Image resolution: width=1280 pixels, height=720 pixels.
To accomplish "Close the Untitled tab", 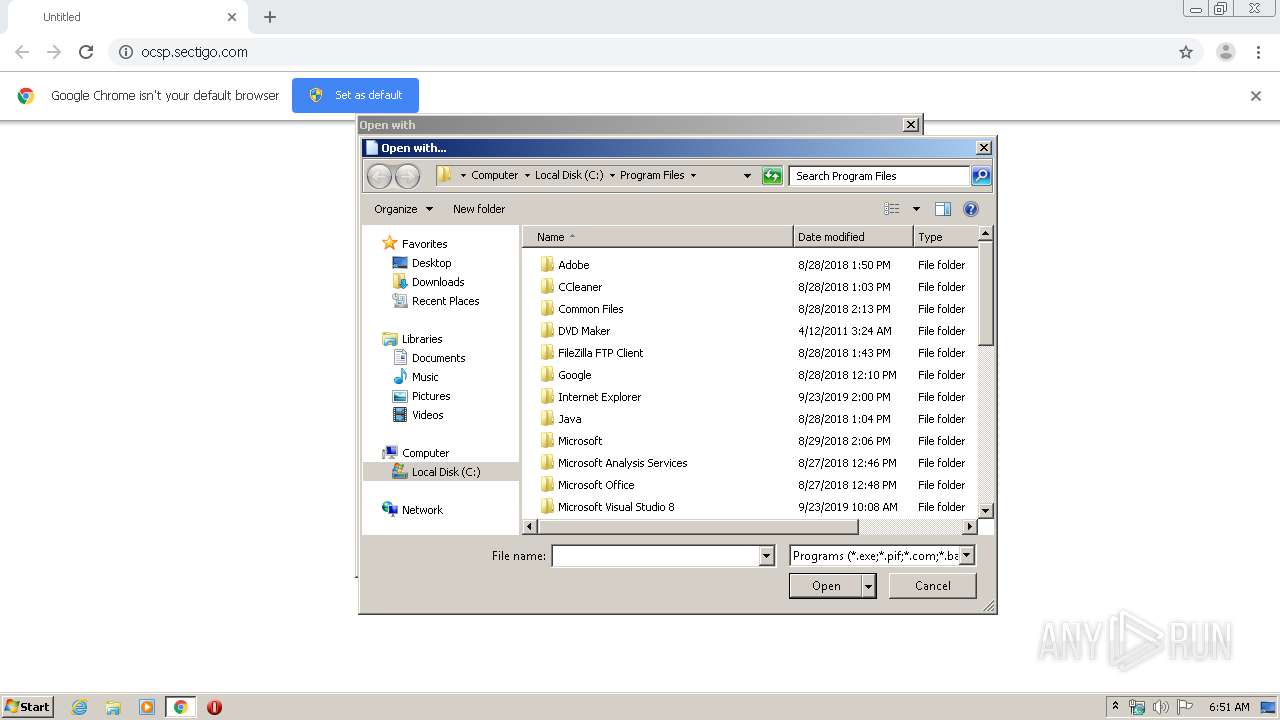I will click(x=232, y=17).
